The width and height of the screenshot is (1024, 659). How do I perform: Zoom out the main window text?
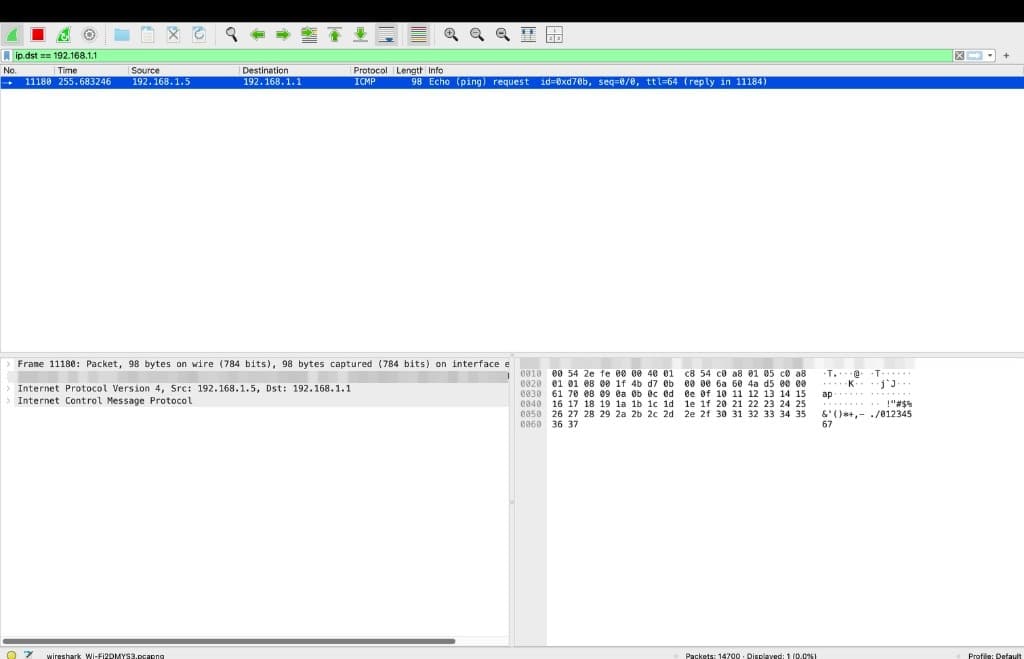point(477,35)
